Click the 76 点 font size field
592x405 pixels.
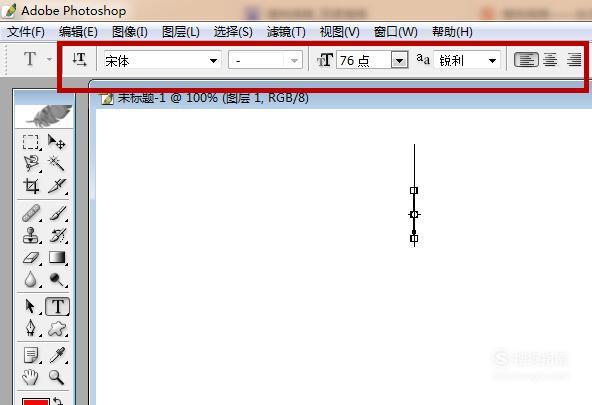click(364, 60)
